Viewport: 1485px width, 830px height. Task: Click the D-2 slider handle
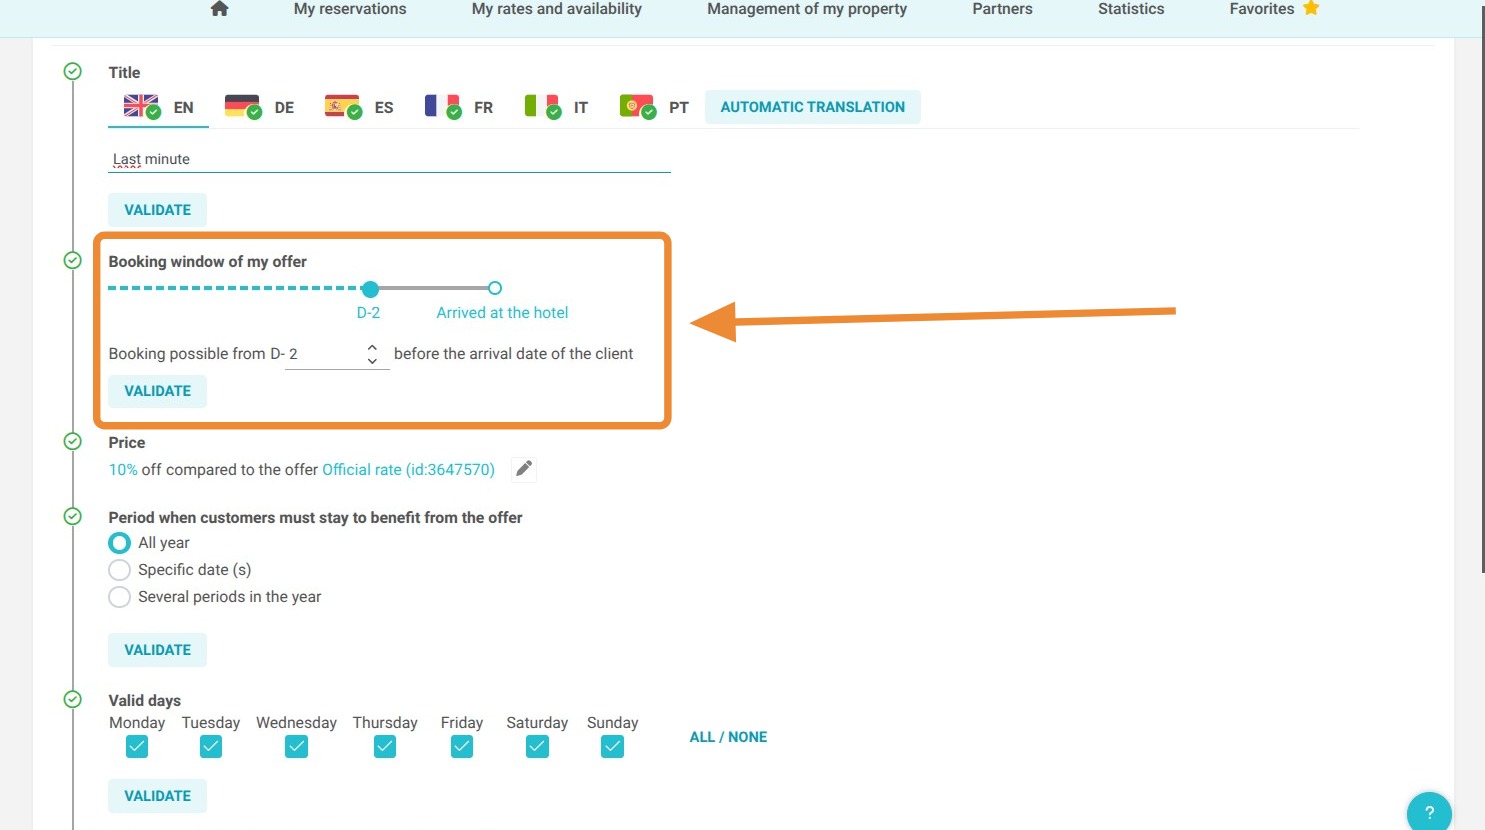[x=370, y=288]
